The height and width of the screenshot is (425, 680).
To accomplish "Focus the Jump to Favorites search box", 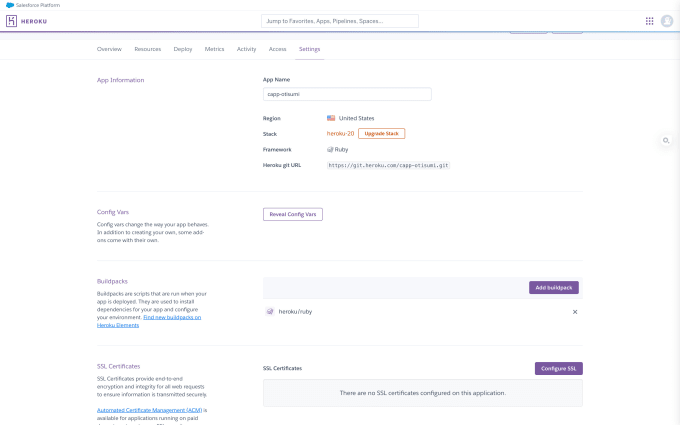I will point(340,21).
